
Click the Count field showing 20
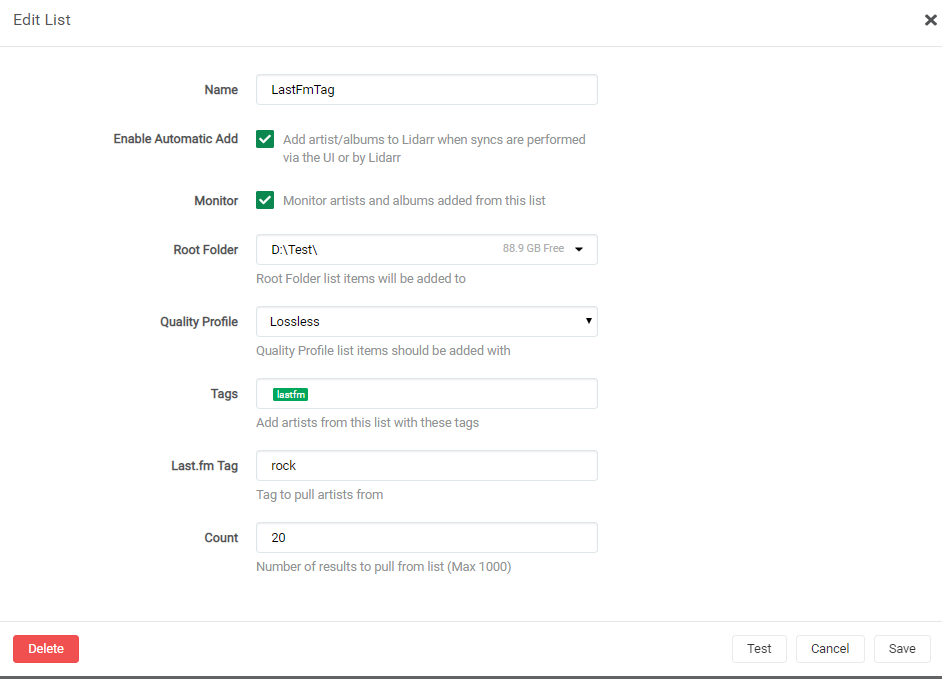click(x=426, y=538)
